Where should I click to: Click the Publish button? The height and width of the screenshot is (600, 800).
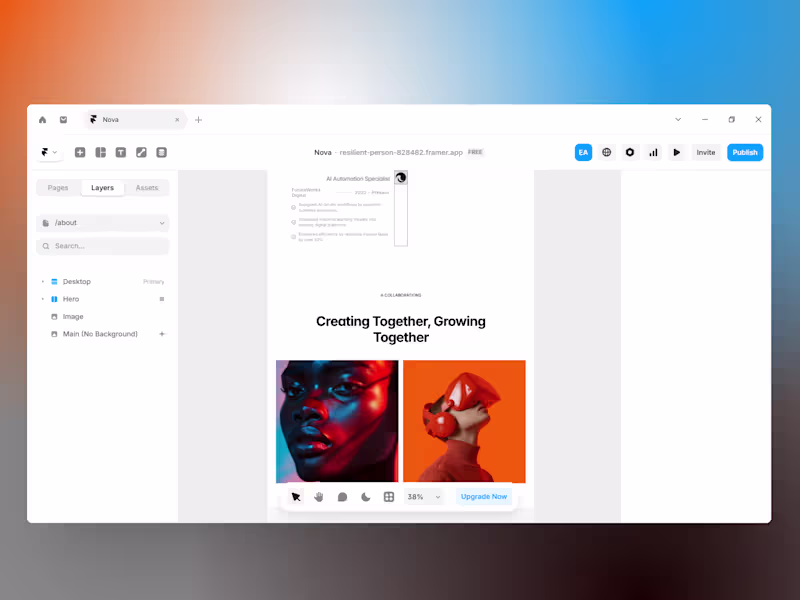point(744,152)
